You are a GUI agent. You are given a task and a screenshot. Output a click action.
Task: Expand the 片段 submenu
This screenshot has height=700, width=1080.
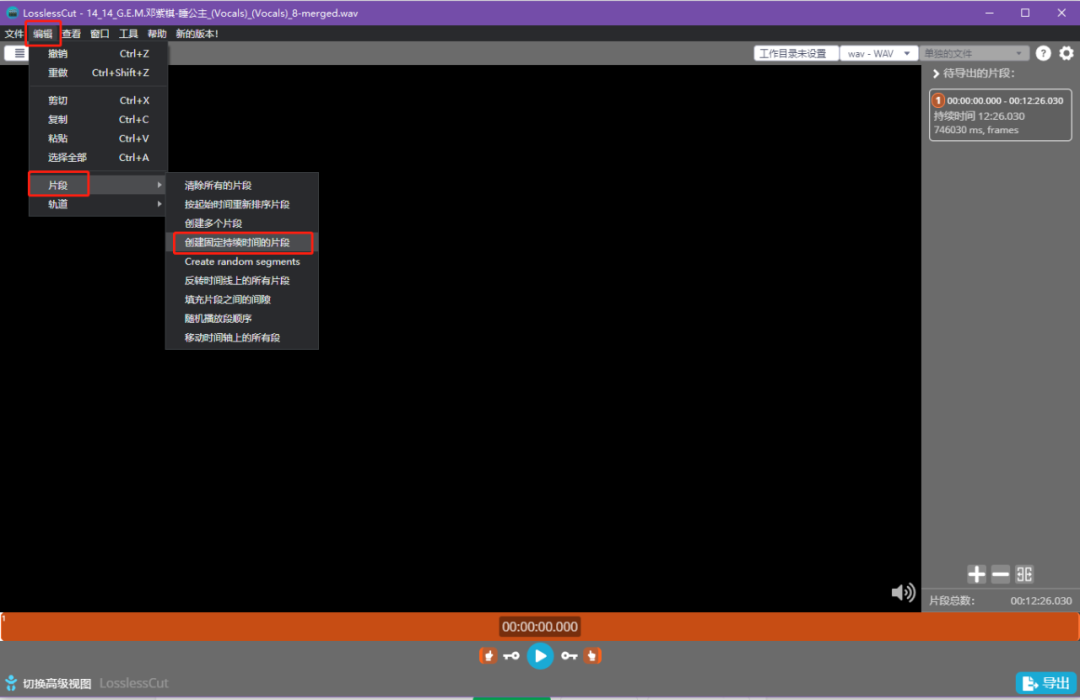[98, 185]
